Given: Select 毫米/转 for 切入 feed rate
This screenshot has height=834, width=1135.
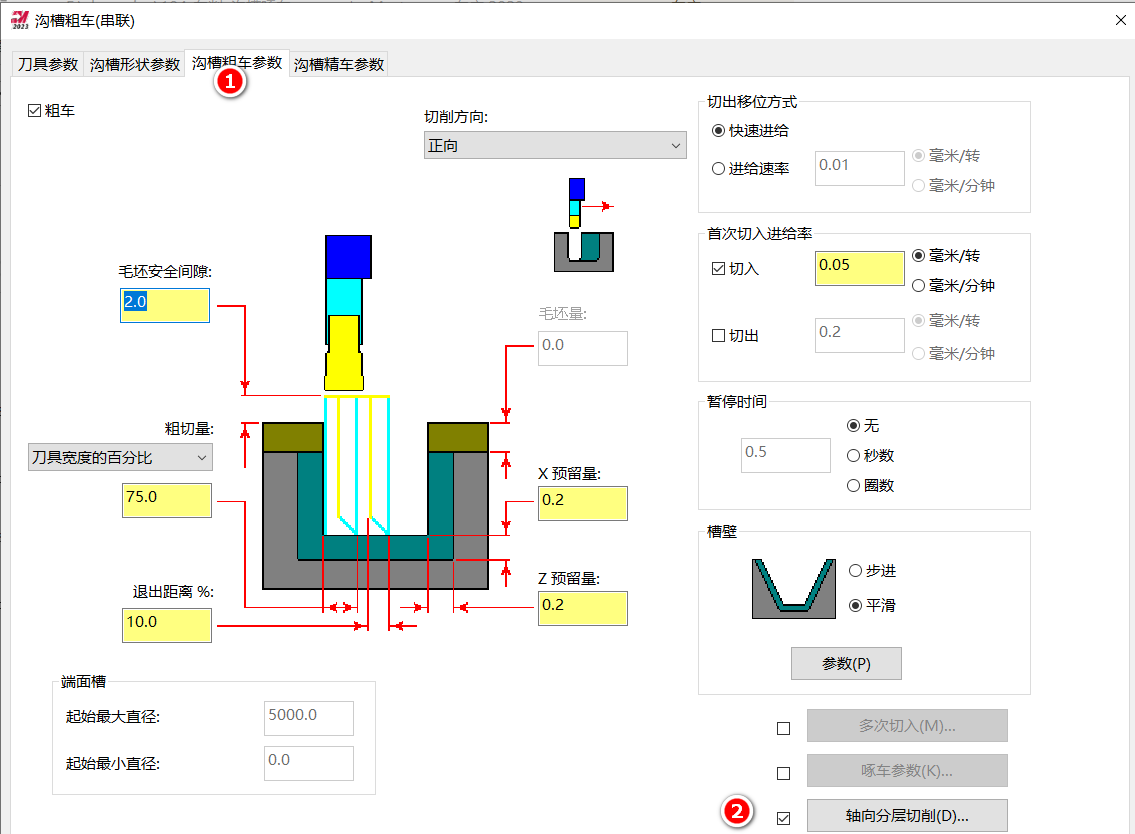Looking at the screenshot, I should [x=918, y=256].
